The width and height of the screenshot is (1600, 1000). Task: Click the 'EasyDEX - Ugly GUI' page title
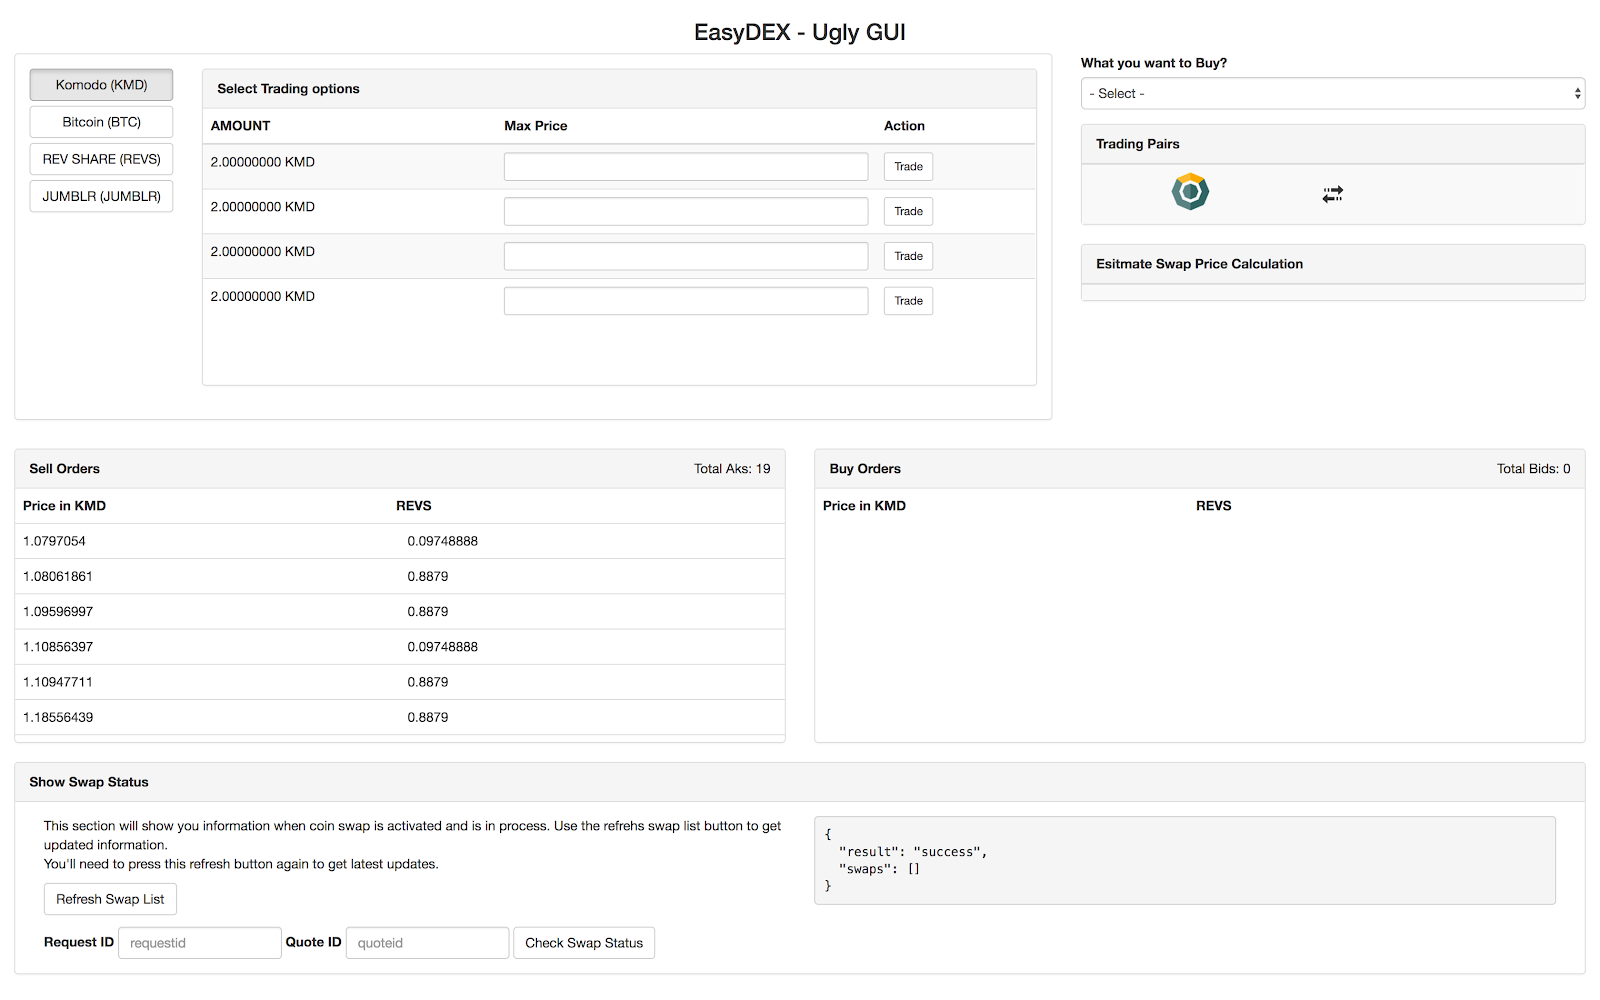[x=800, y=32]
